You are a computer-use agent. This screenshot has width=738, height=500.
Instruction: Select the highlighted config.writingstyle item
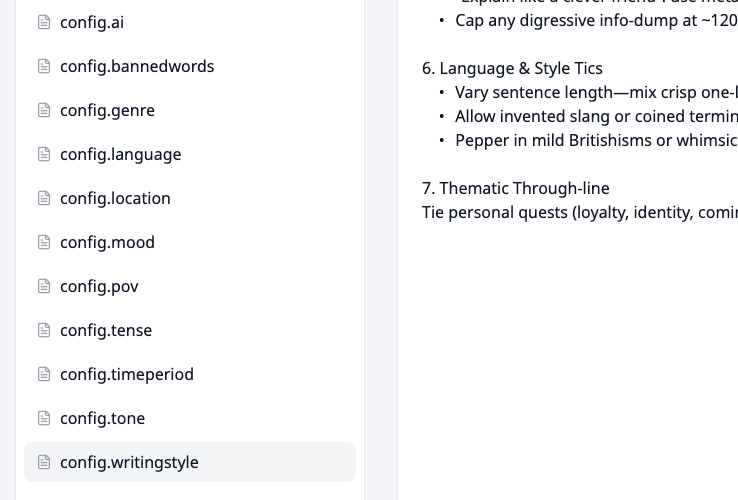pyautogui.click(x=190, y=462)
